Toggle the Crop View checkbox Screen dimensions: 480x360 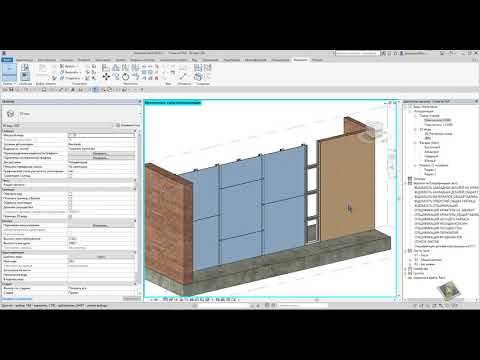tap(70, 194)
